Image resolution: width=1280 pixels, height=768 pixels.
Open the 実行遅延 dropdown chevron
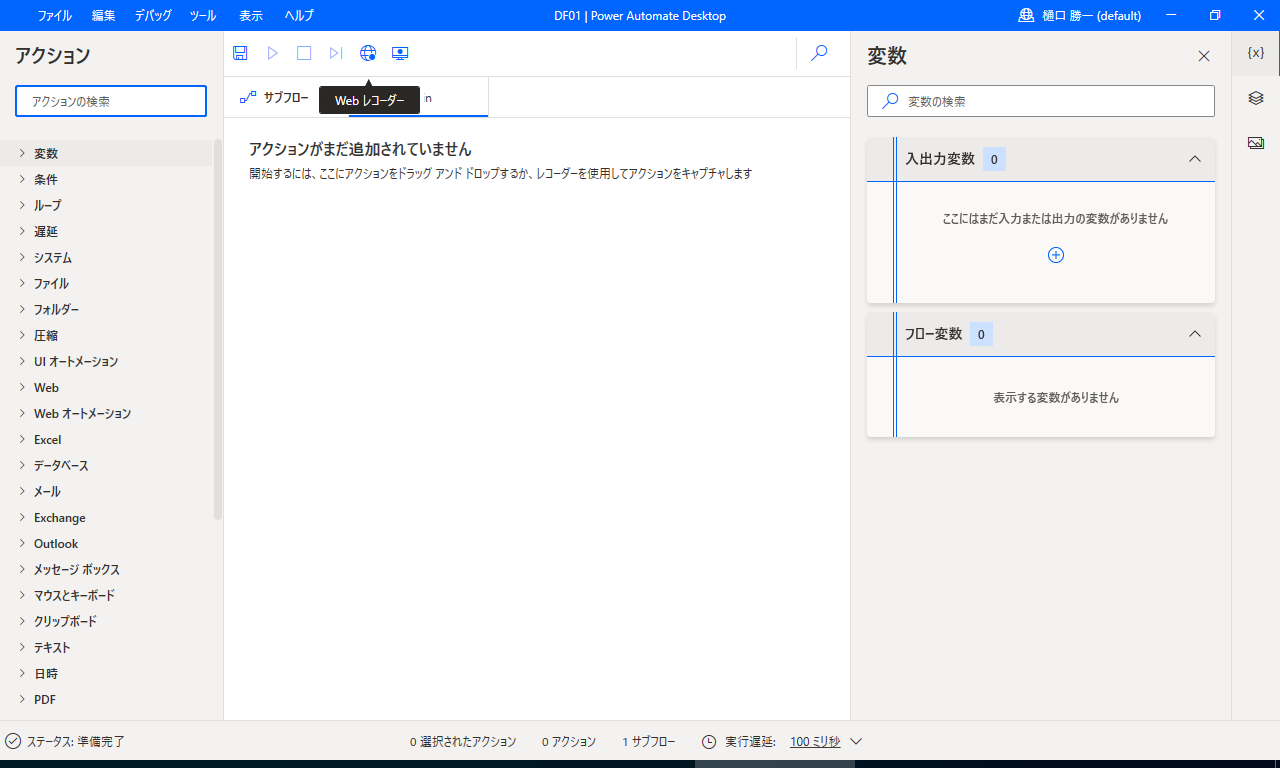coord(856,741)
